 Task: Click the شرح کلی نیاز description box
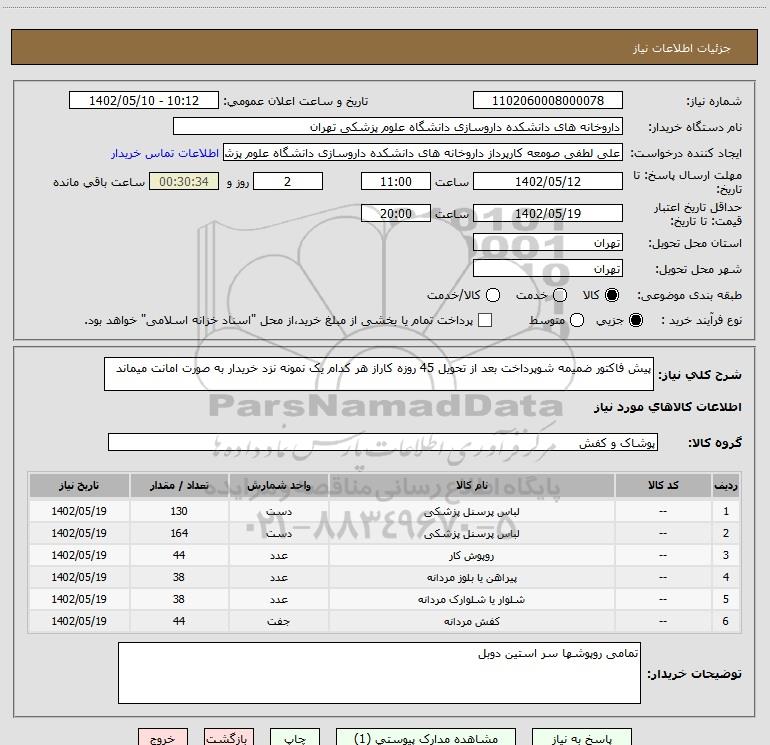[x=379, y=374]
